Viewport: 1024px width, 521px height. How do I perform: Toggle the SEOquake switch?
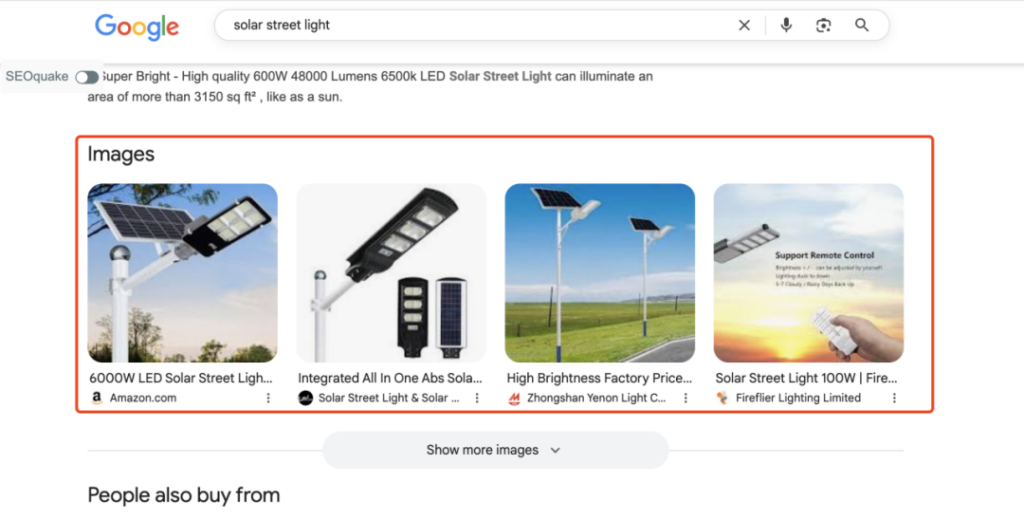tap(87, 77)
